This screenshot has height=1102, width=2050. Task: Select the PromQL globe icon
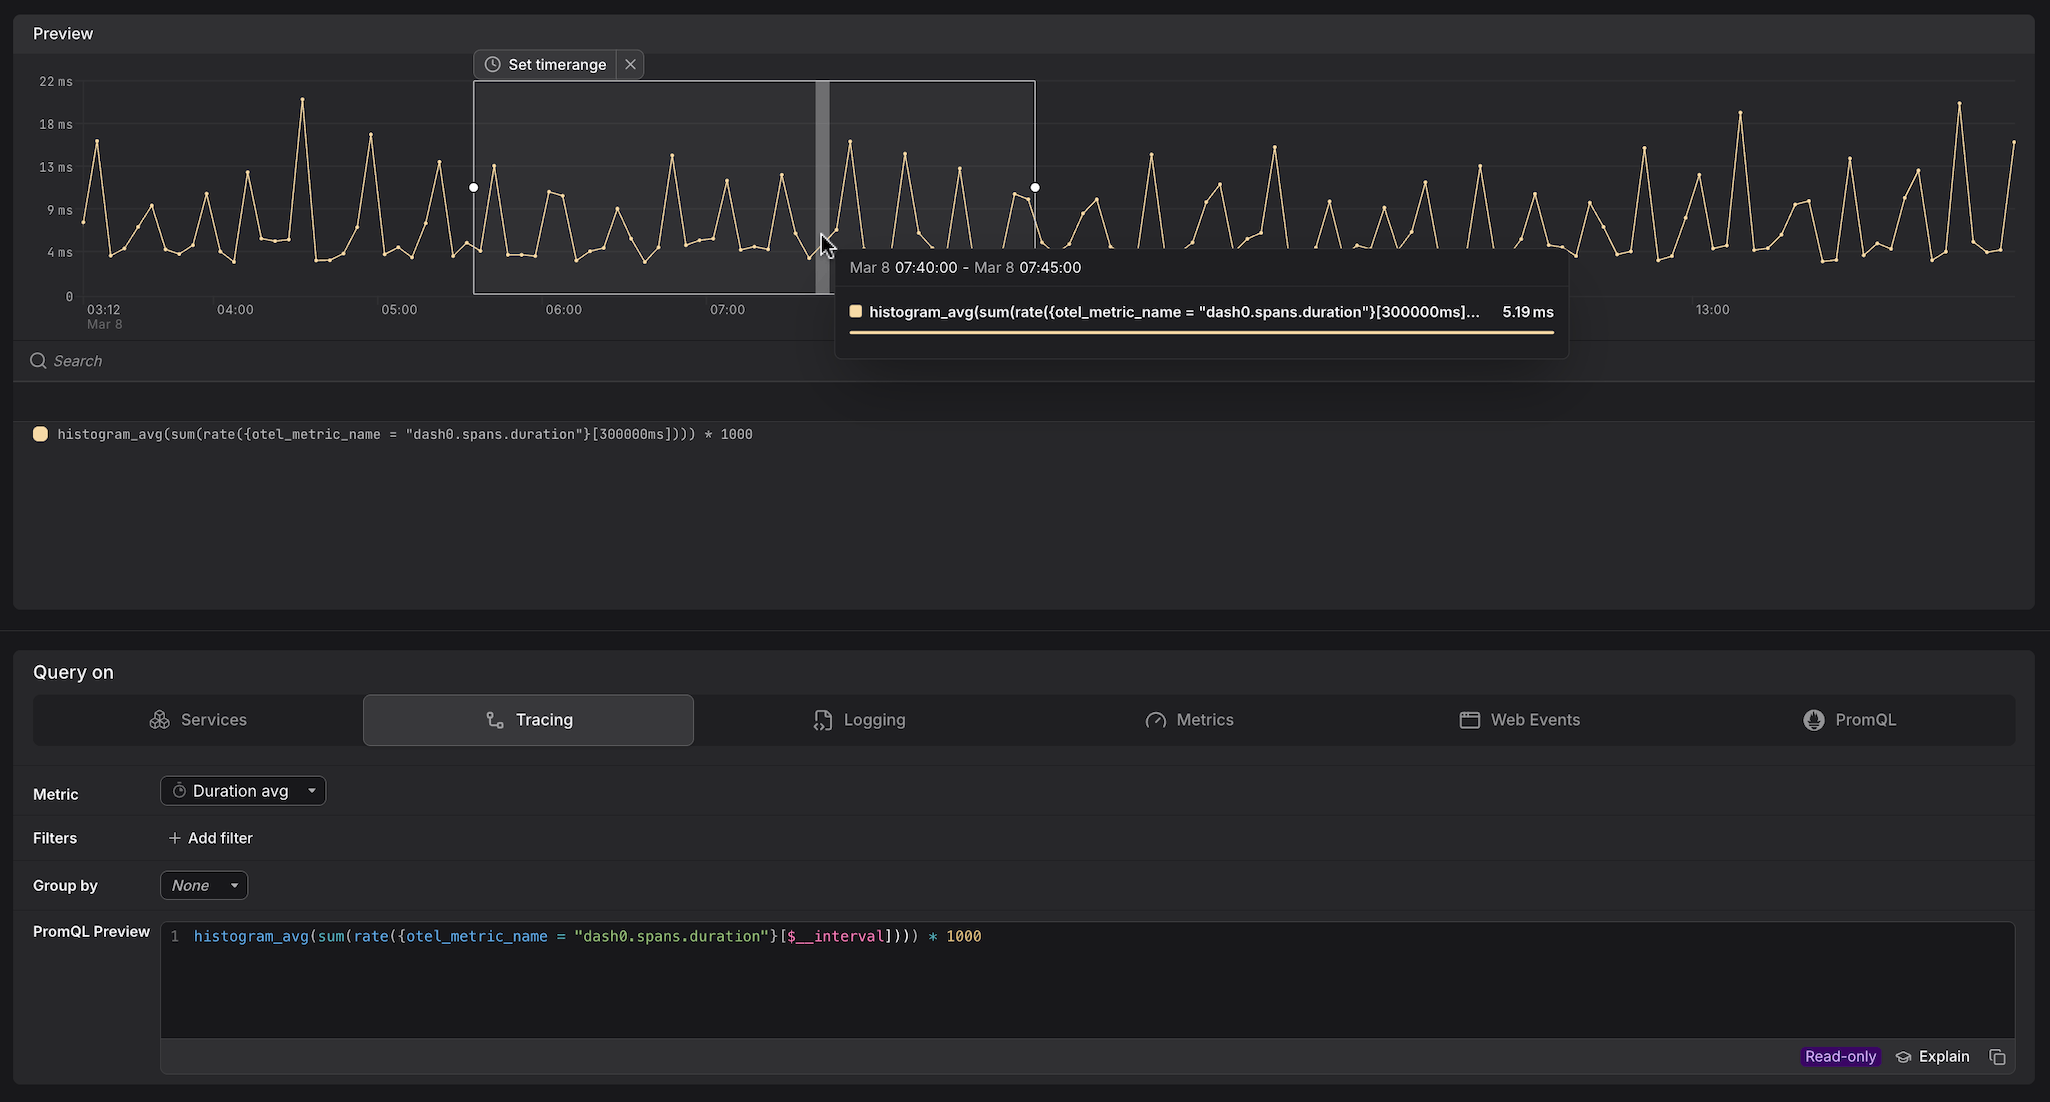click(1812, 719)
